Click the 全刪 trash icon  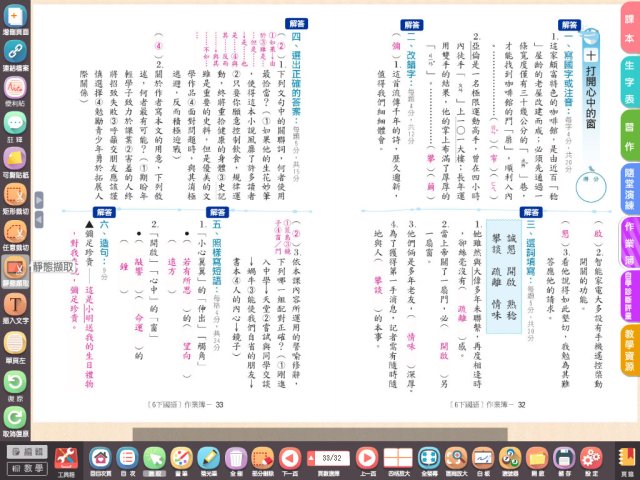236,458
